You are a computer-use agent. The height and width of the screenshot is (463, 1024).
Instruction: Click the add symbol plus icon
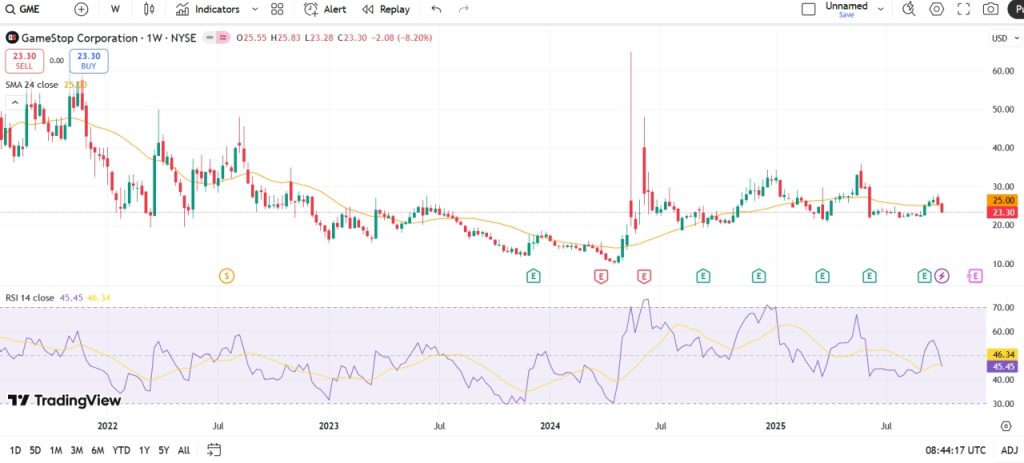click(81, 9)
